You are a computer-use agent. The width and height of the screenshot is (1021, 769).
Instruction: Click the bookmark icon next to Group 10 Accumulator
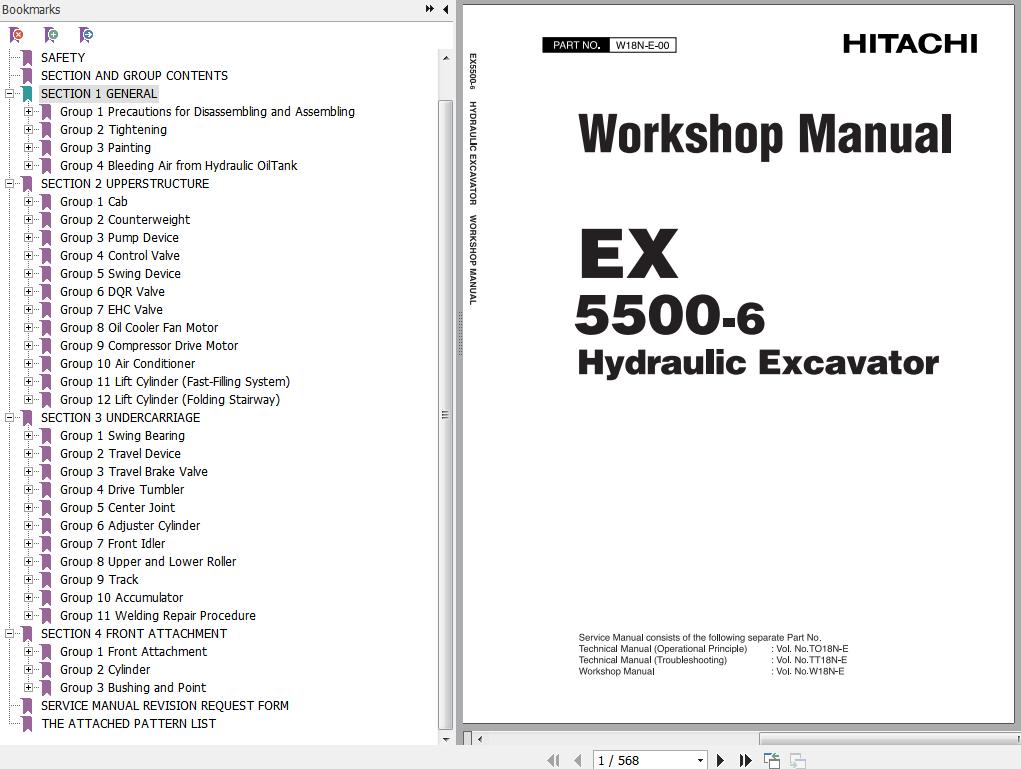click(x=46, y=598)
